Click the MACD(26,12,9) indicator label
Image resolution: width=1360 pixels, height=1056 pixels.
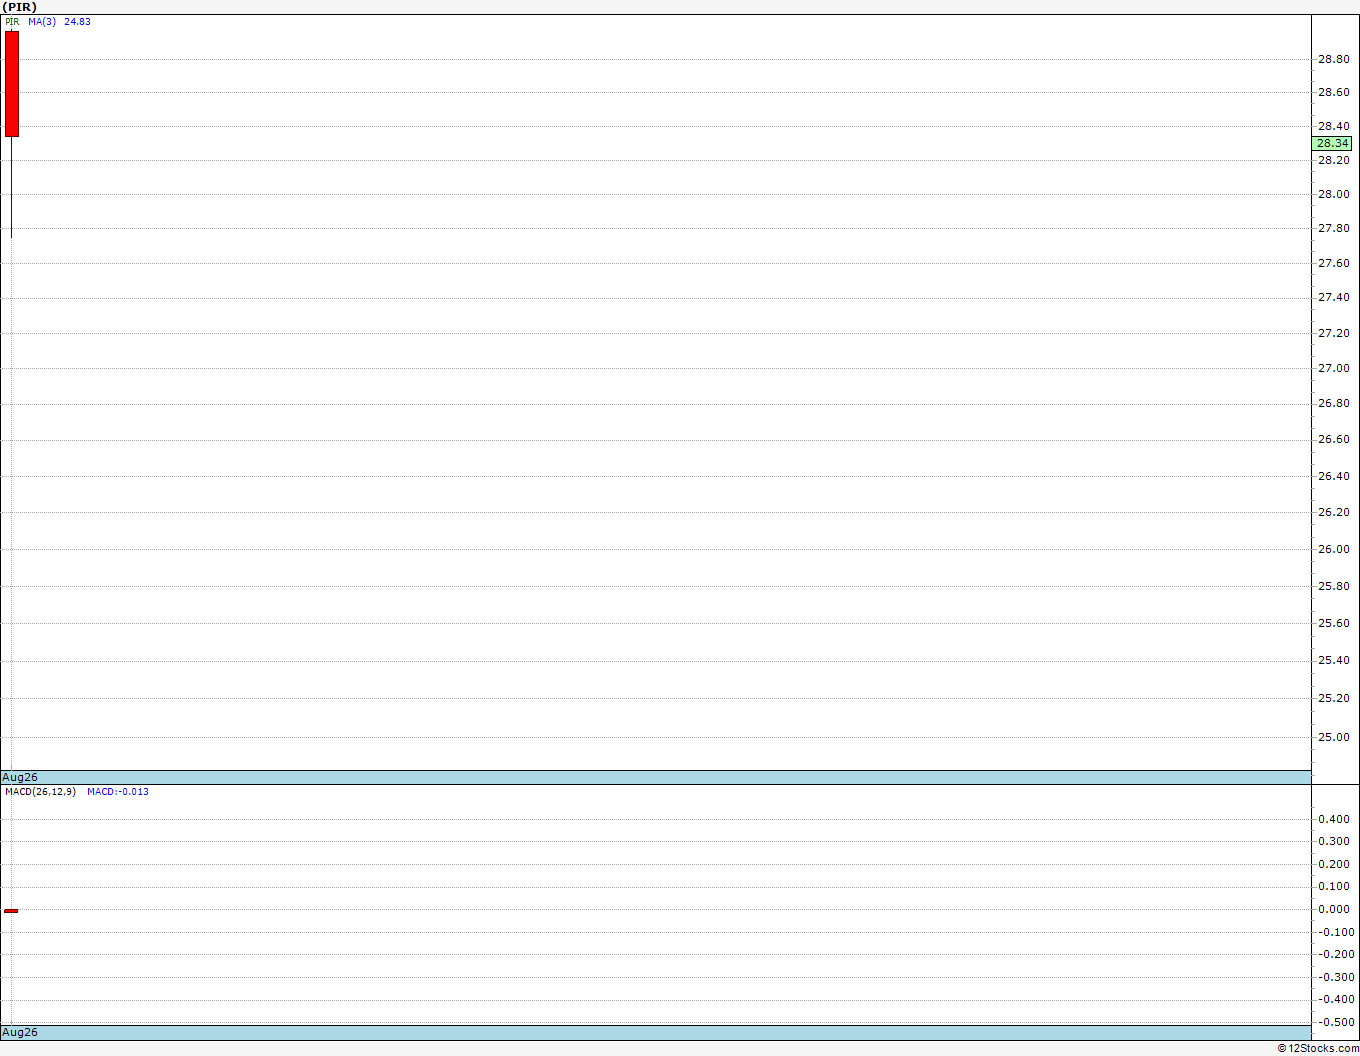[40, 791]
